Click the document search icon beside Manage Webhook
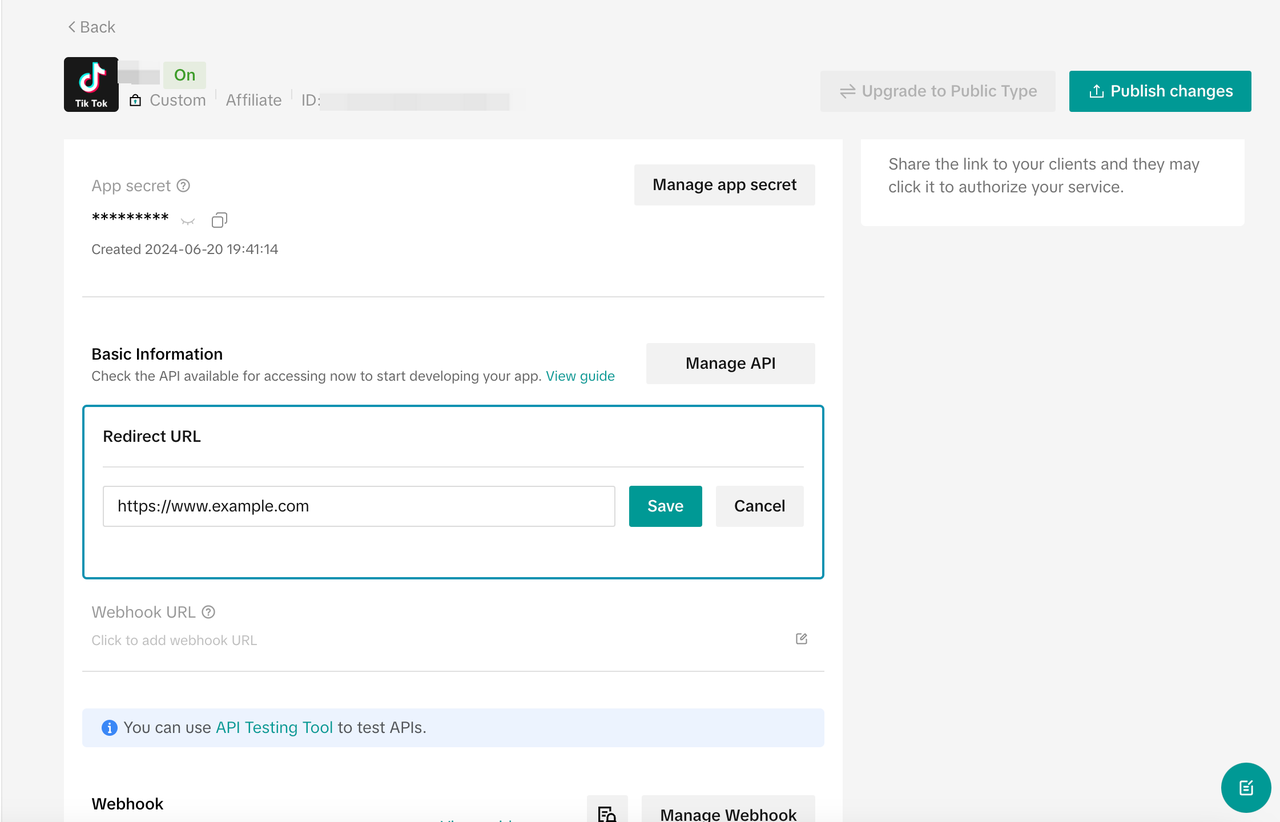1280x822 pixels. 607,812
